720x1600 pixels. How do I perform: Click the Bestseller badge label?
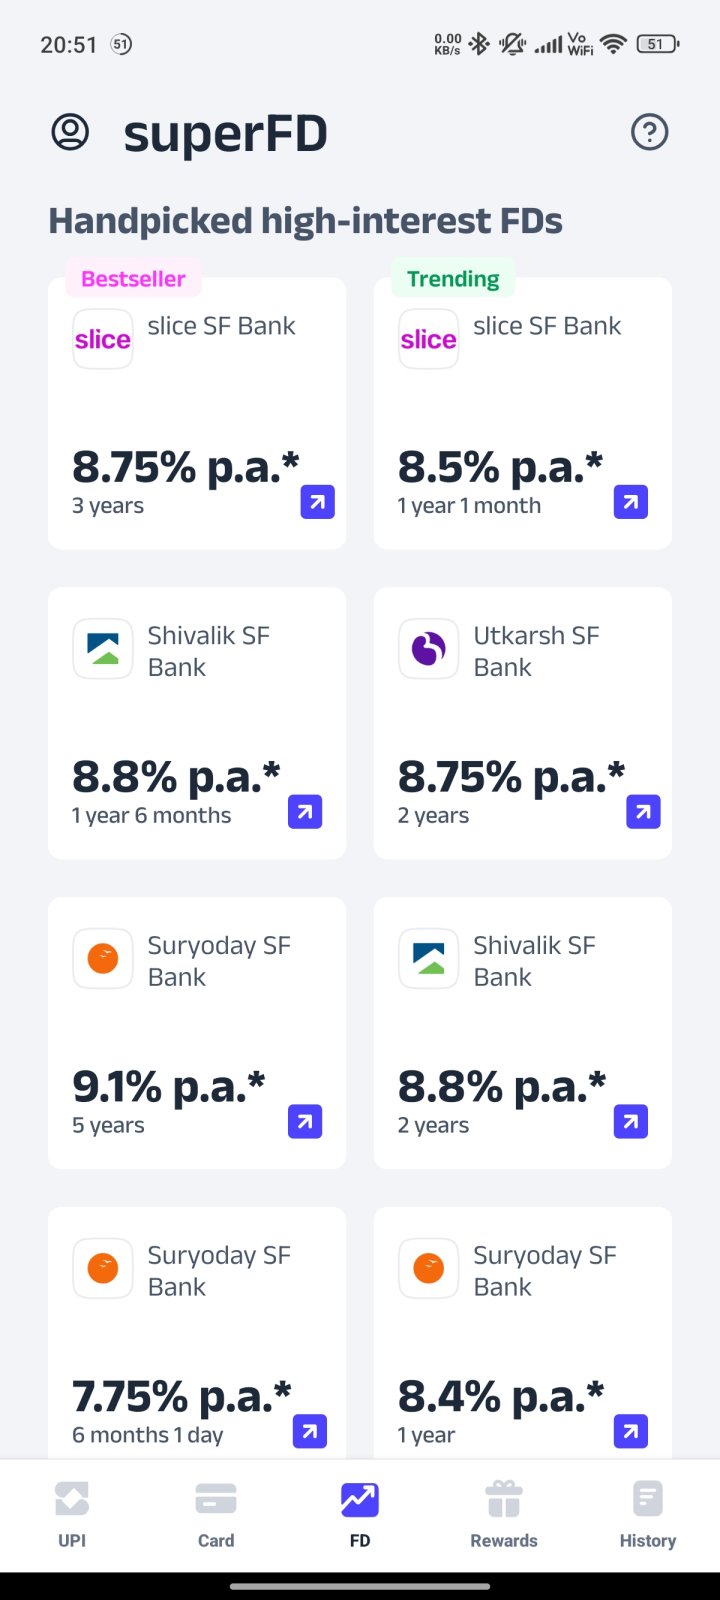(133, 279)
